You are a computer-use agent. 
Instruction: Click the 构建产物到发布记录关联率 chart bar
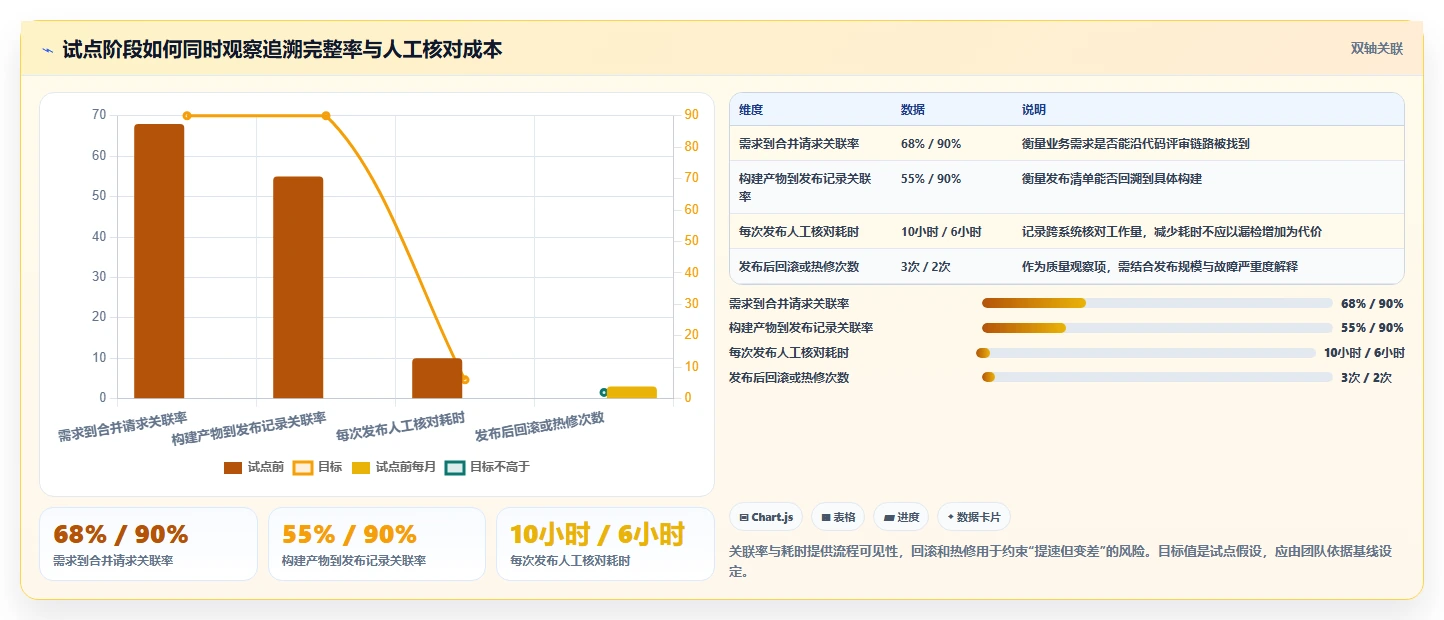[x=298, y=287]
